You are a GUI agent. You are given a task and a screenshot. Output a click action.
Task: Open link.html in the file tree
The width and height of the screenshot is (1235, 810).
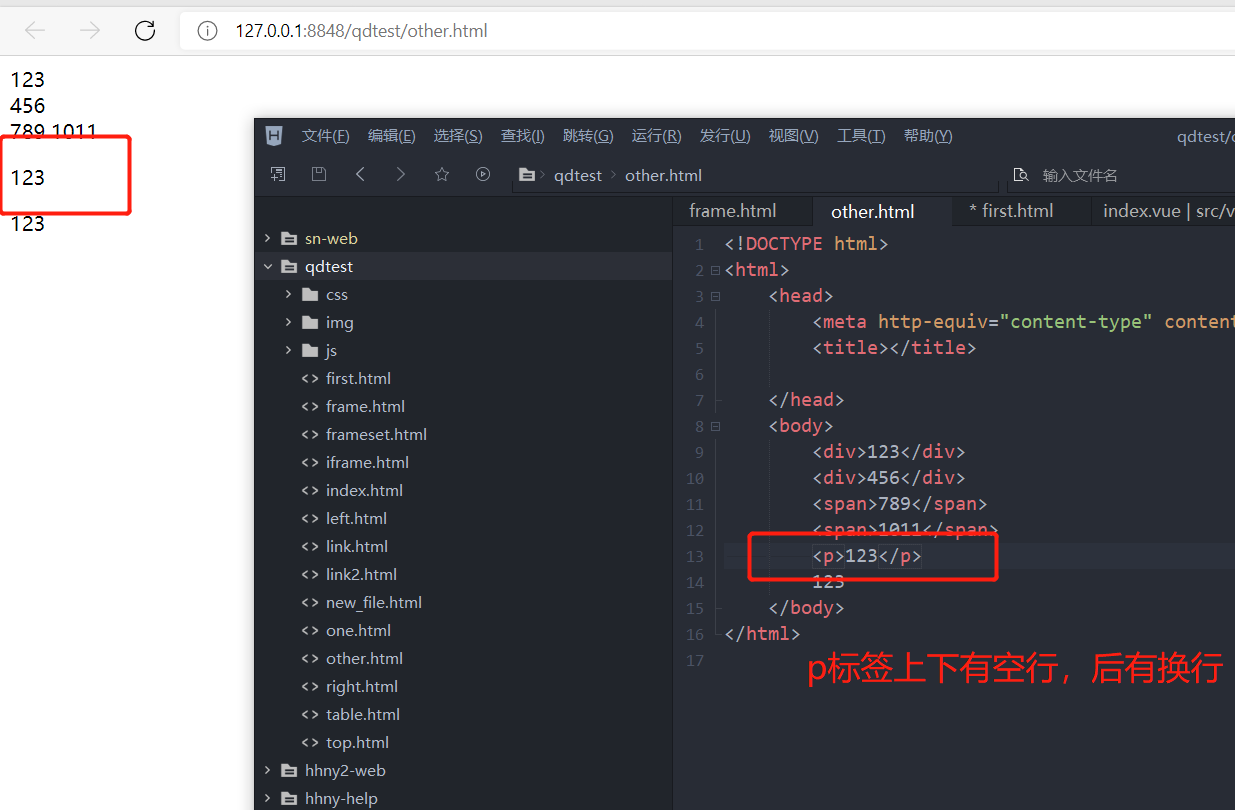[x=357, y=546]
